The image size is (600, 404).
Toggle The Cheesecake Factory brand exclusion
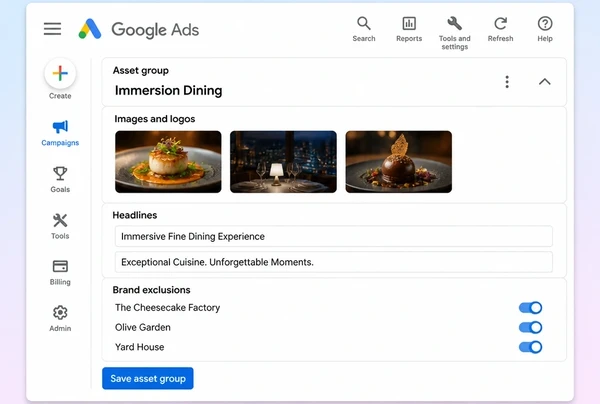click(530, 308)
